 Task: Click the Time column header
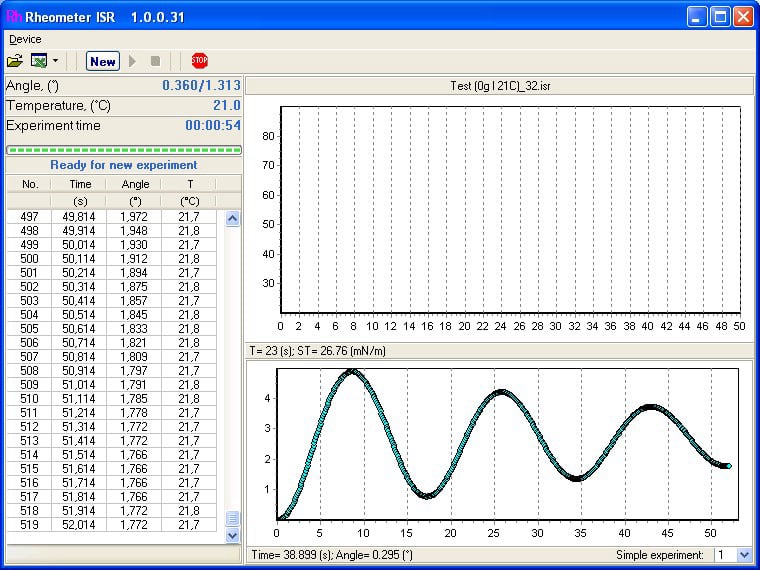point(80,184)
